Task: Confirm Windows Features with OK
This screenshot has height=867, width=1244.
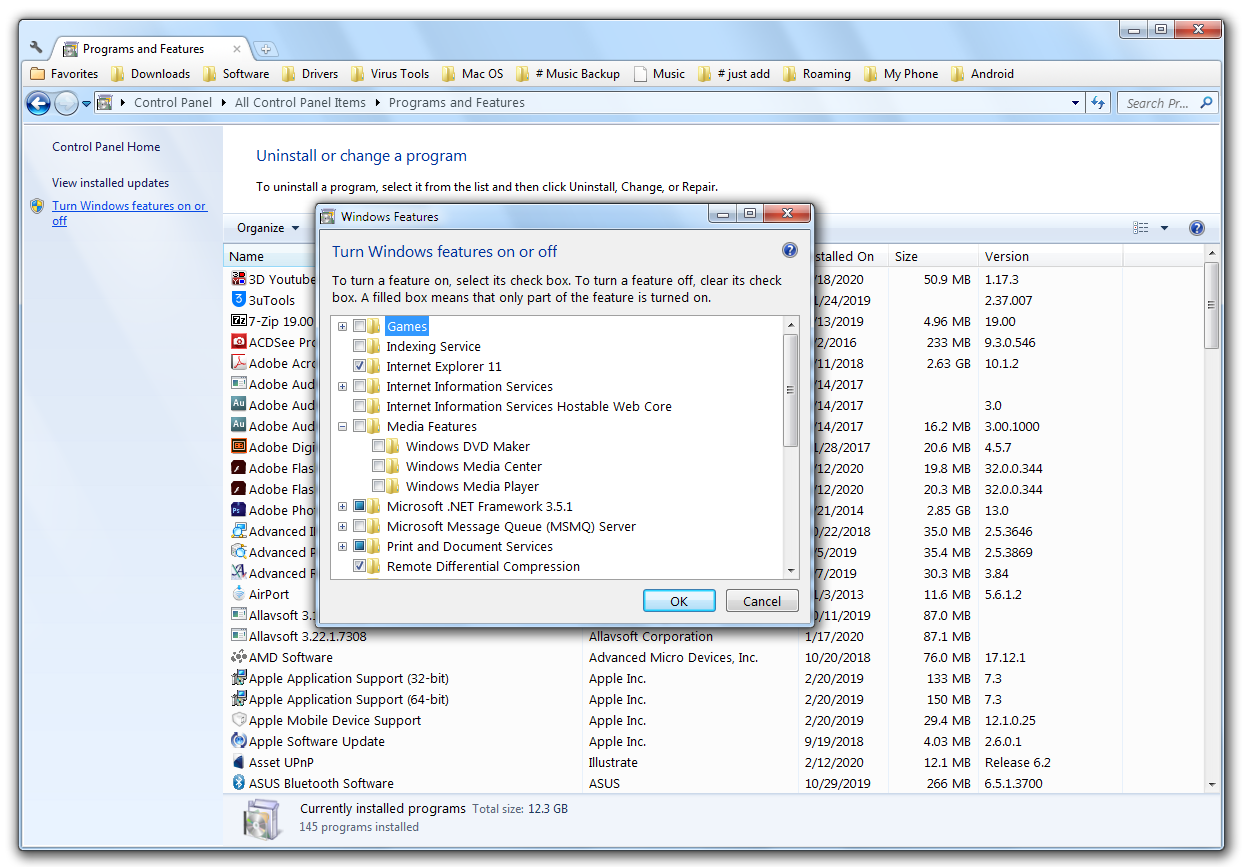Action: coord(679,601)
